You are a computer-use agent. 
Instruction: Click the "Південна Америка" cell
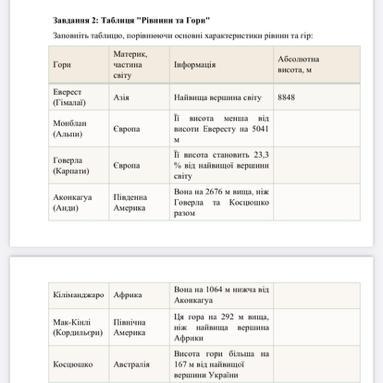139,202
